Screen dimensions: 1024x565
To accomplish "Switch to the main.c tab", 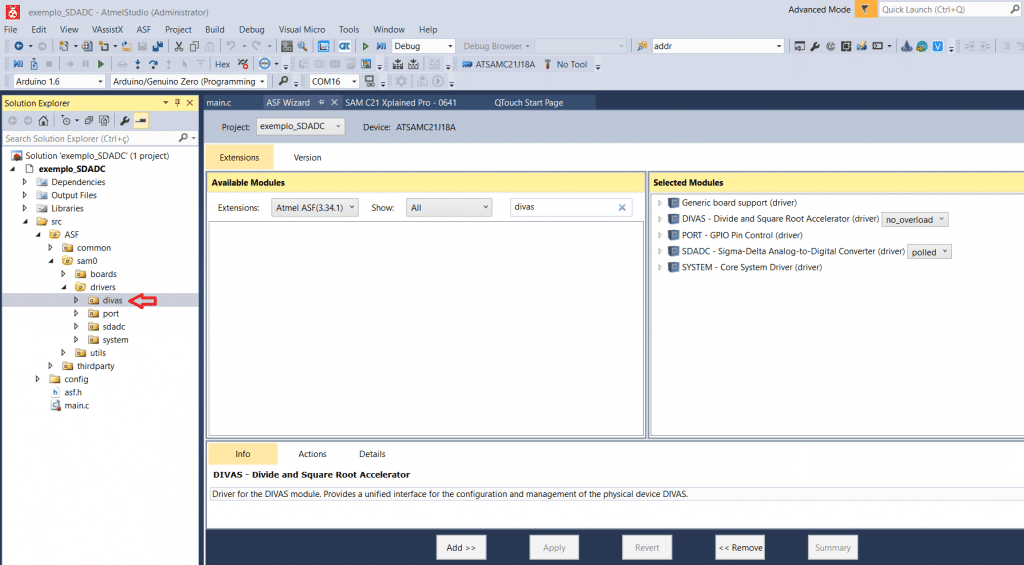I will pyautogui.click(x=219, y=103).
